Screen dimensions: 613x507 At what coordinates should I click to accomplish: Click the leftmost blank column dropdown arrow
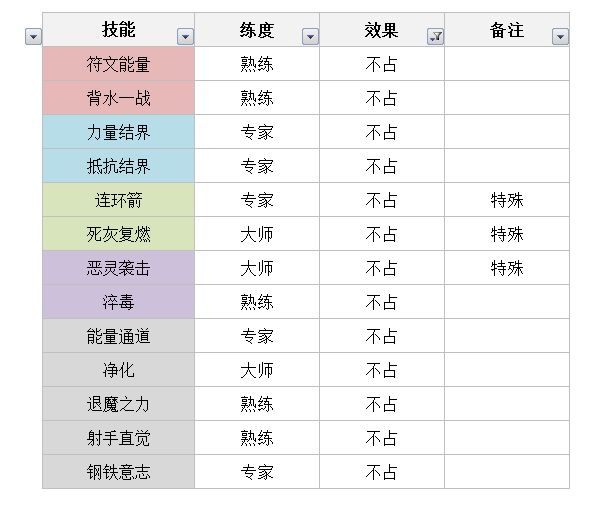click(33, 37)
